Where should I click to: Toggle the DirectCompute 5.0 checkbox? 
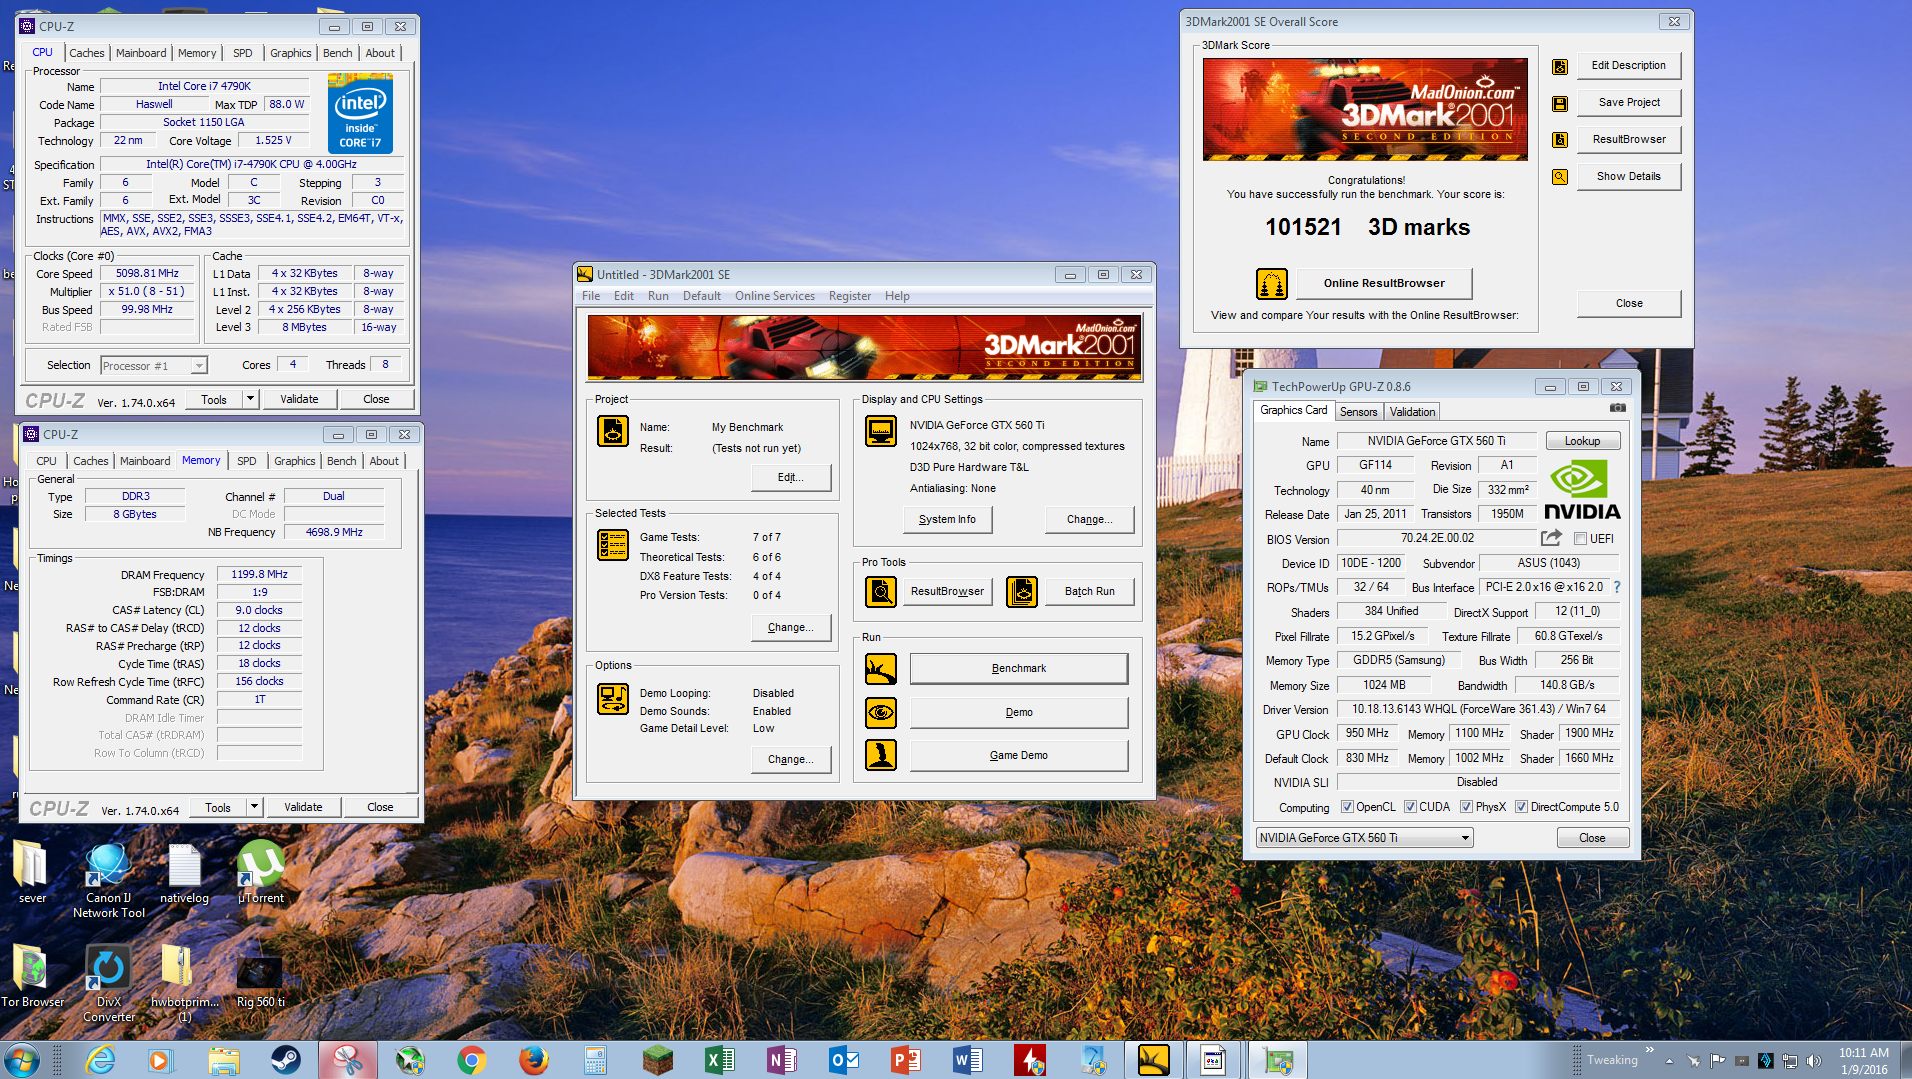click(1521, 807)
